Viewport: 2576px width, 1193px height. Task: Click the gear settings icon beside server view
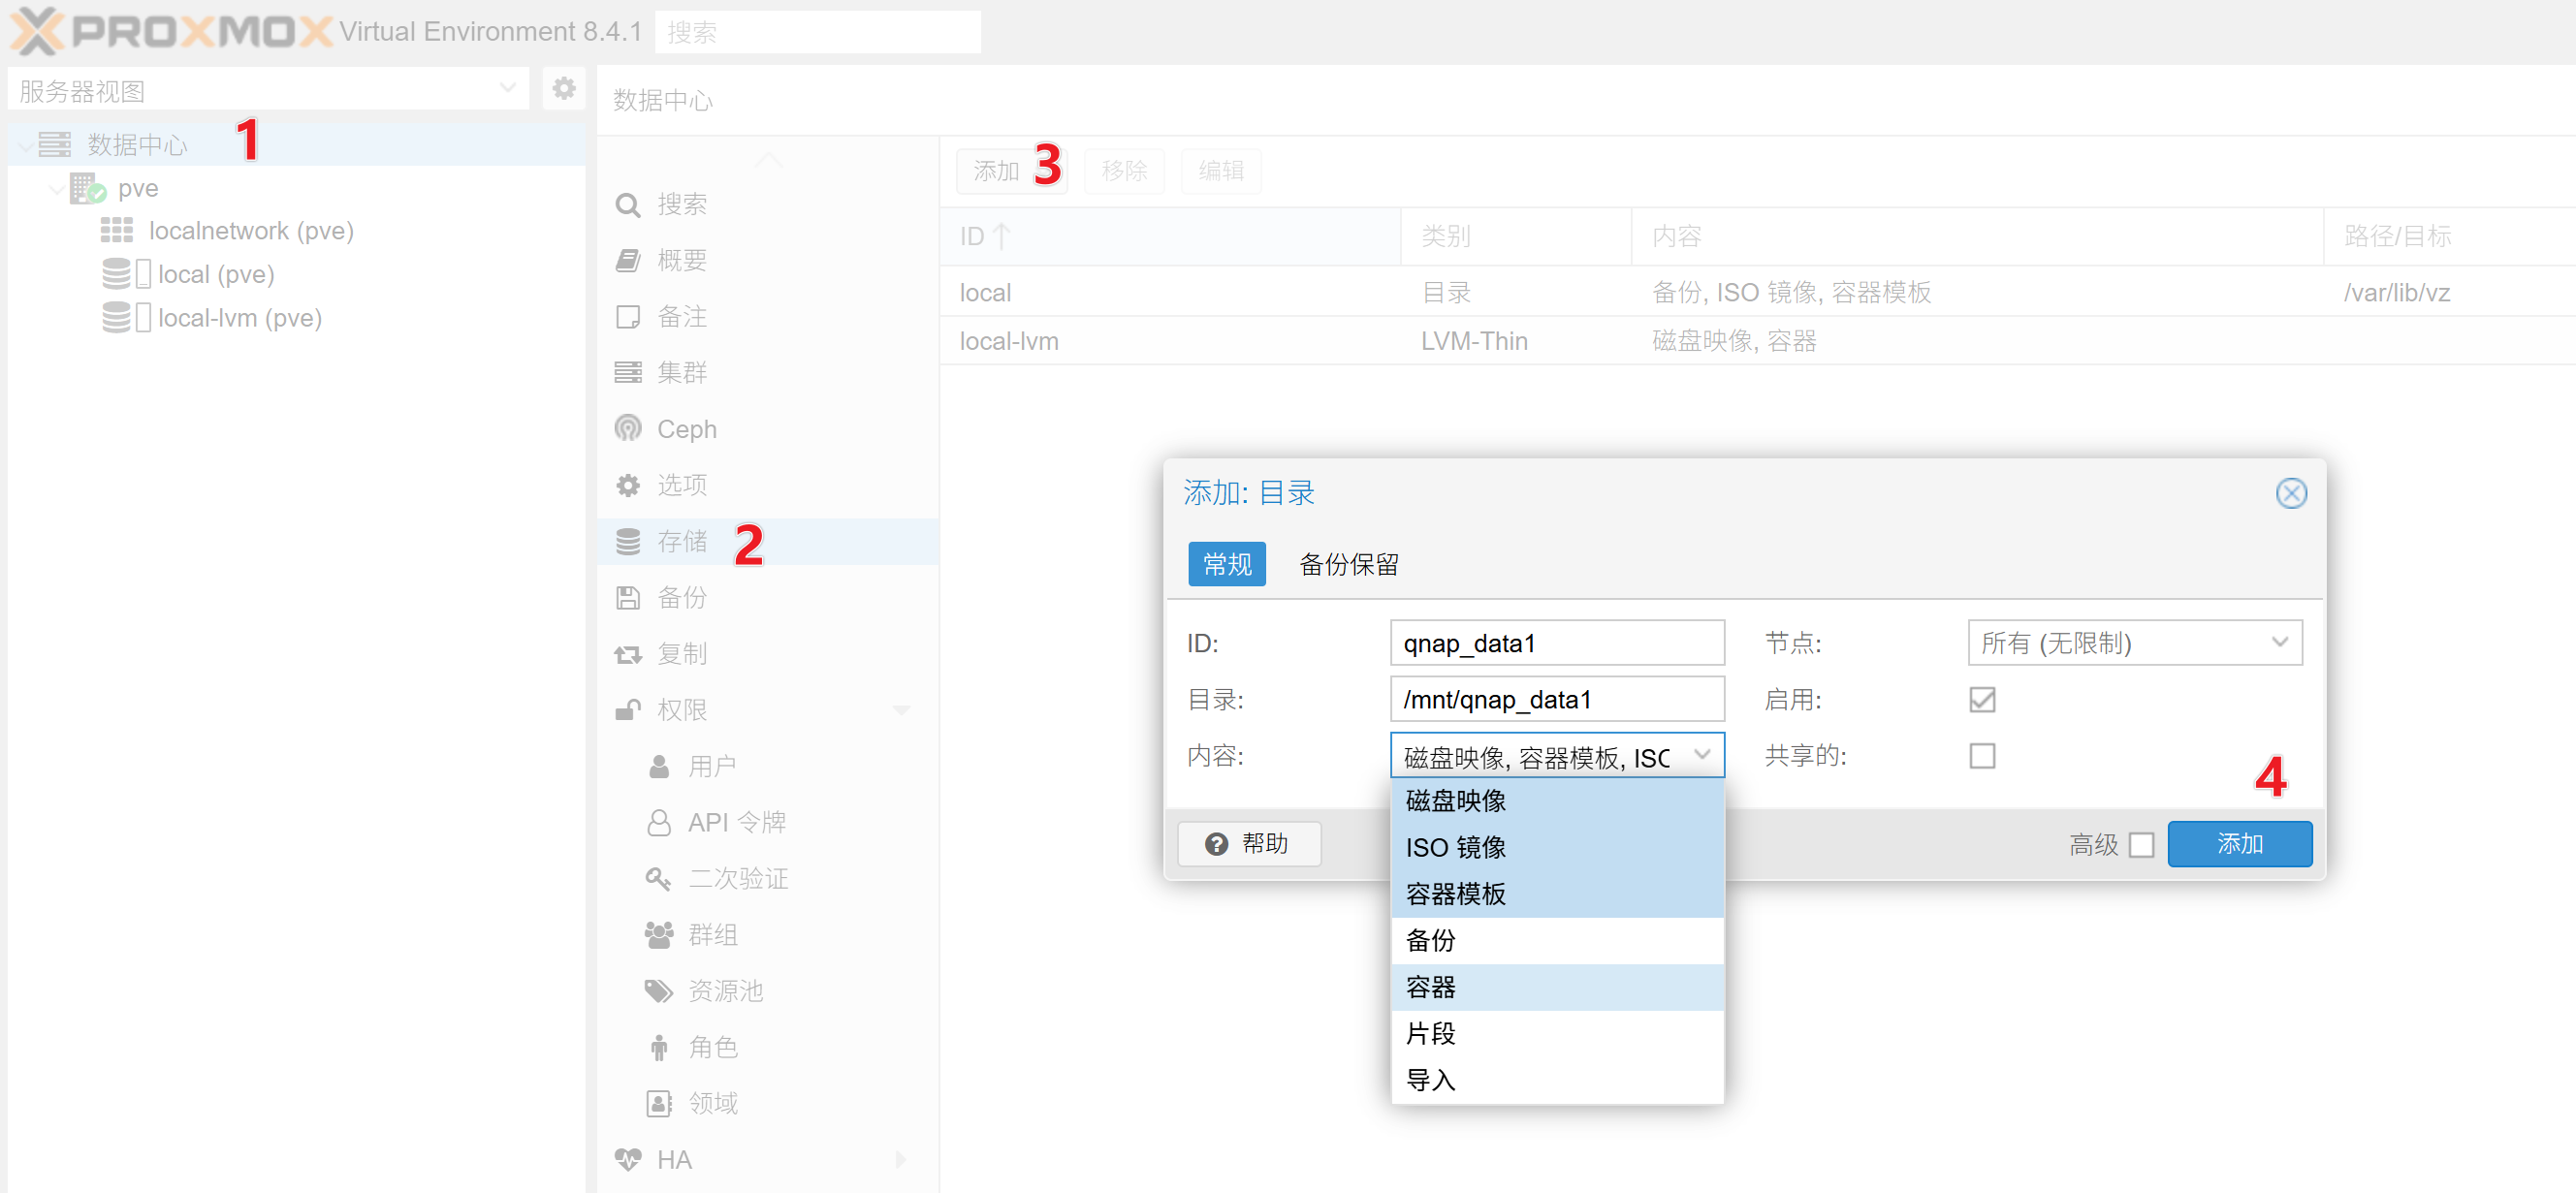coord(564,89)
